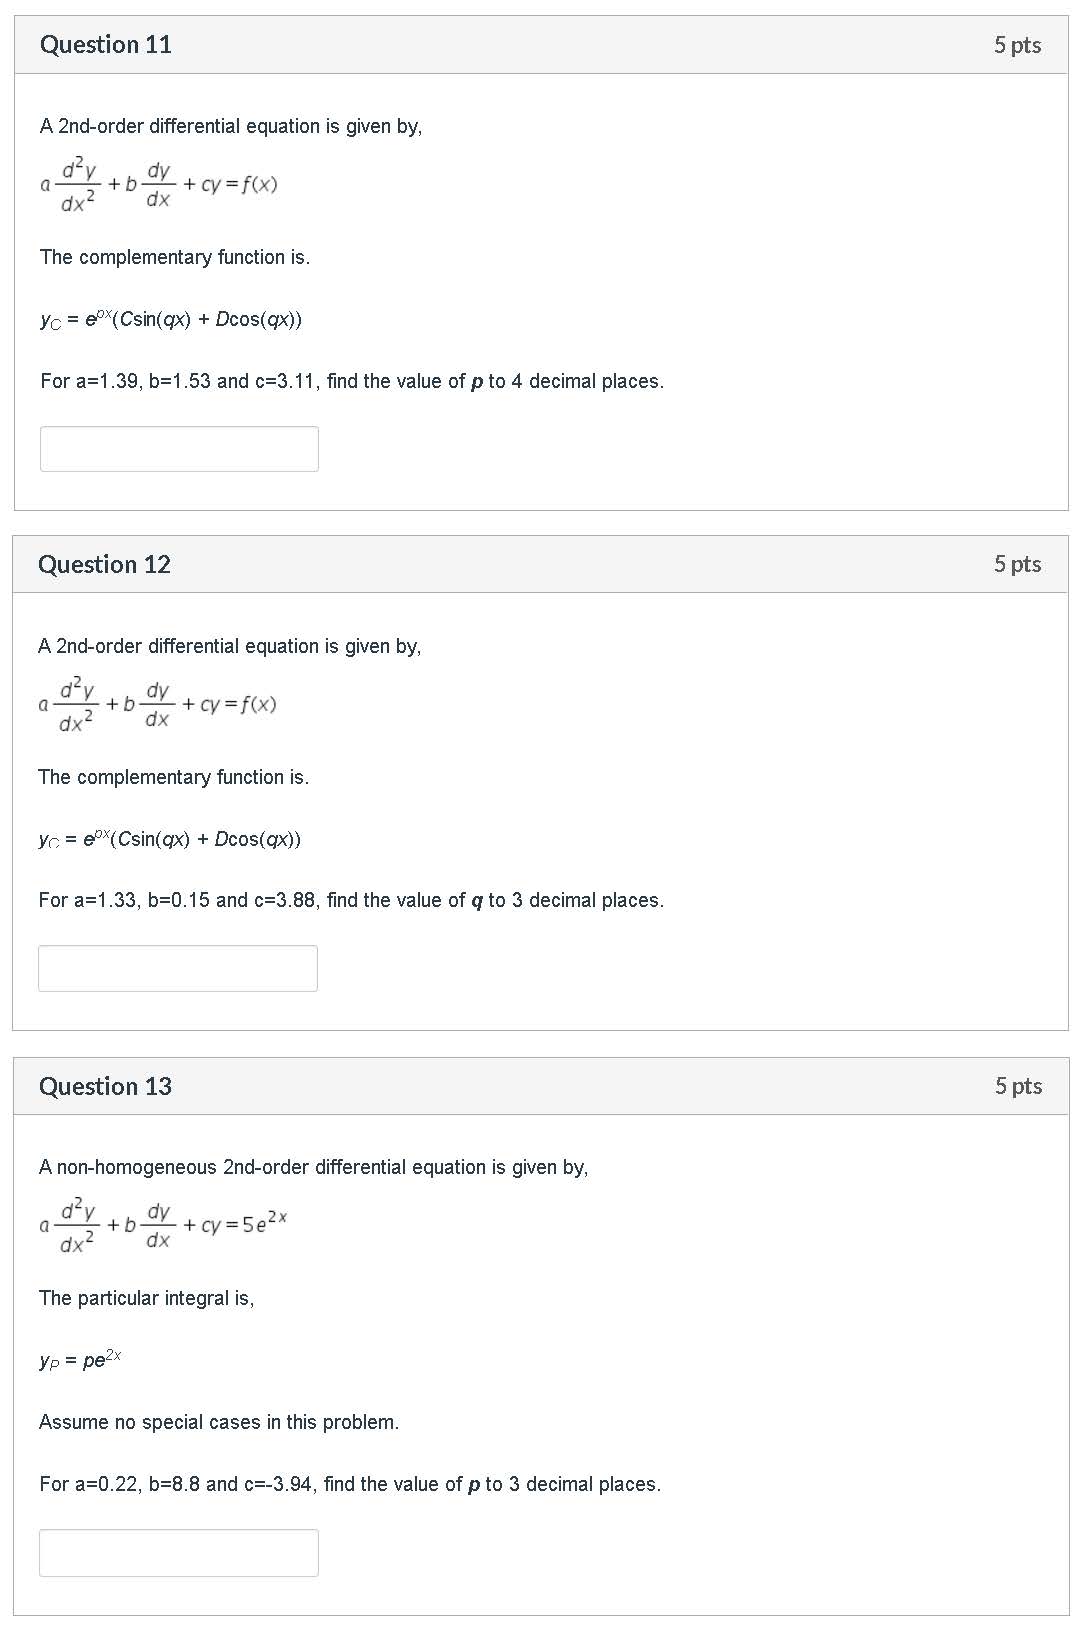Focus the Question 12 answer text field
This screenshot has height=1638, width=1084.
178,968
